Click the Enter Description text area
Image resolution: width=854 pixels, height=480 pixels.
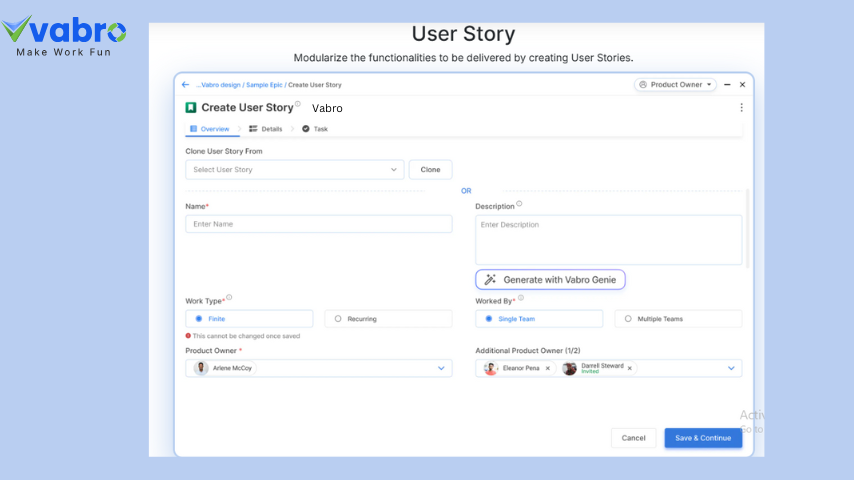pos(608,240)
